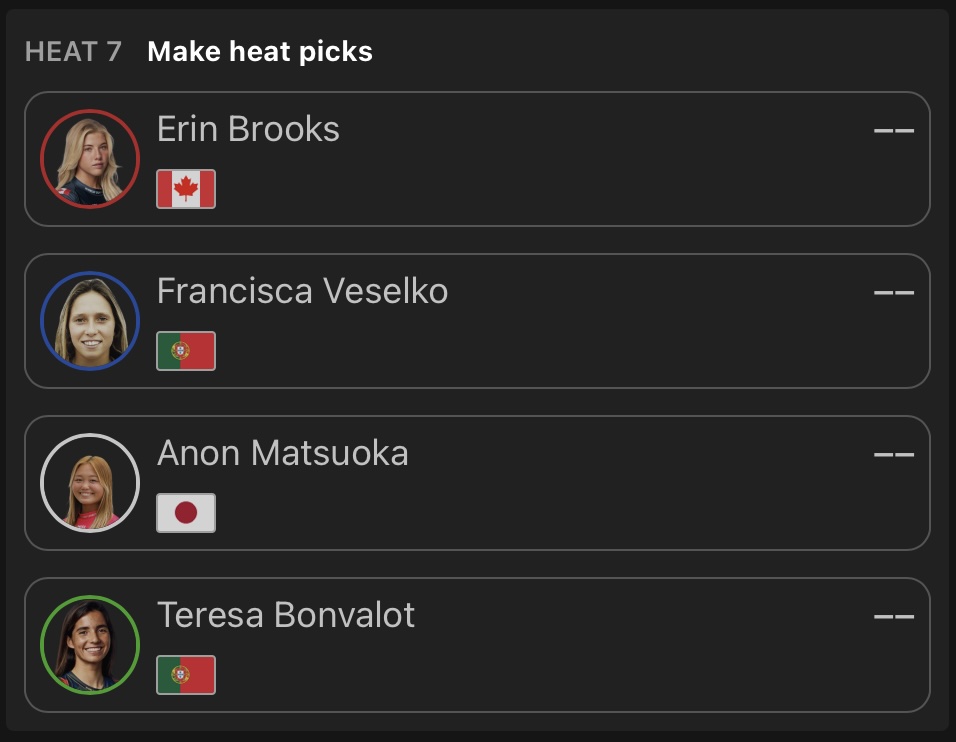Select Erin Brooks name text

[248, 129]
